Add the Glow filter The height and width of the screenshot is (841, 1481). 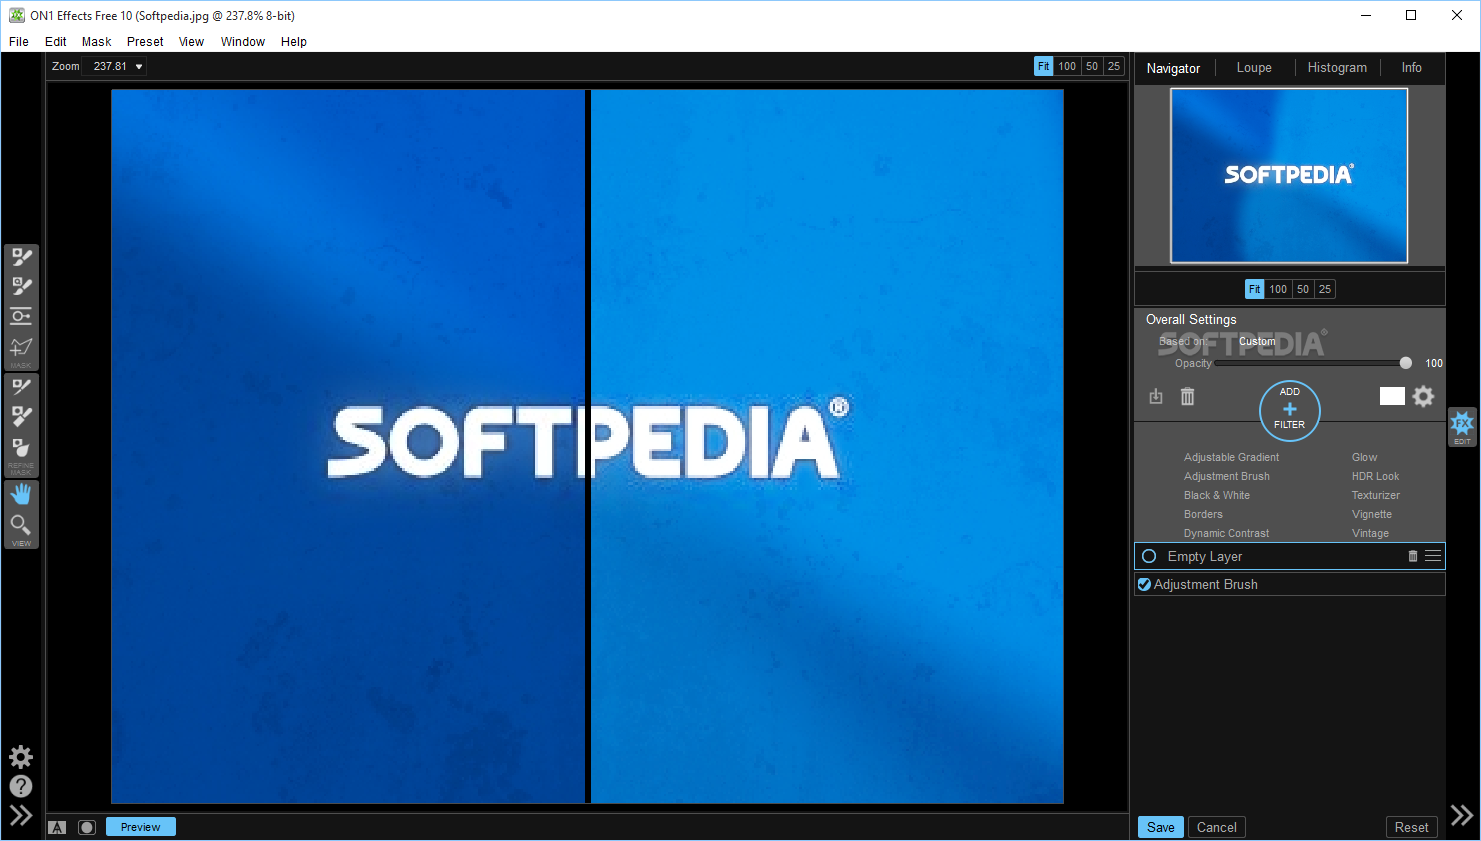(x=1364, y=457)
